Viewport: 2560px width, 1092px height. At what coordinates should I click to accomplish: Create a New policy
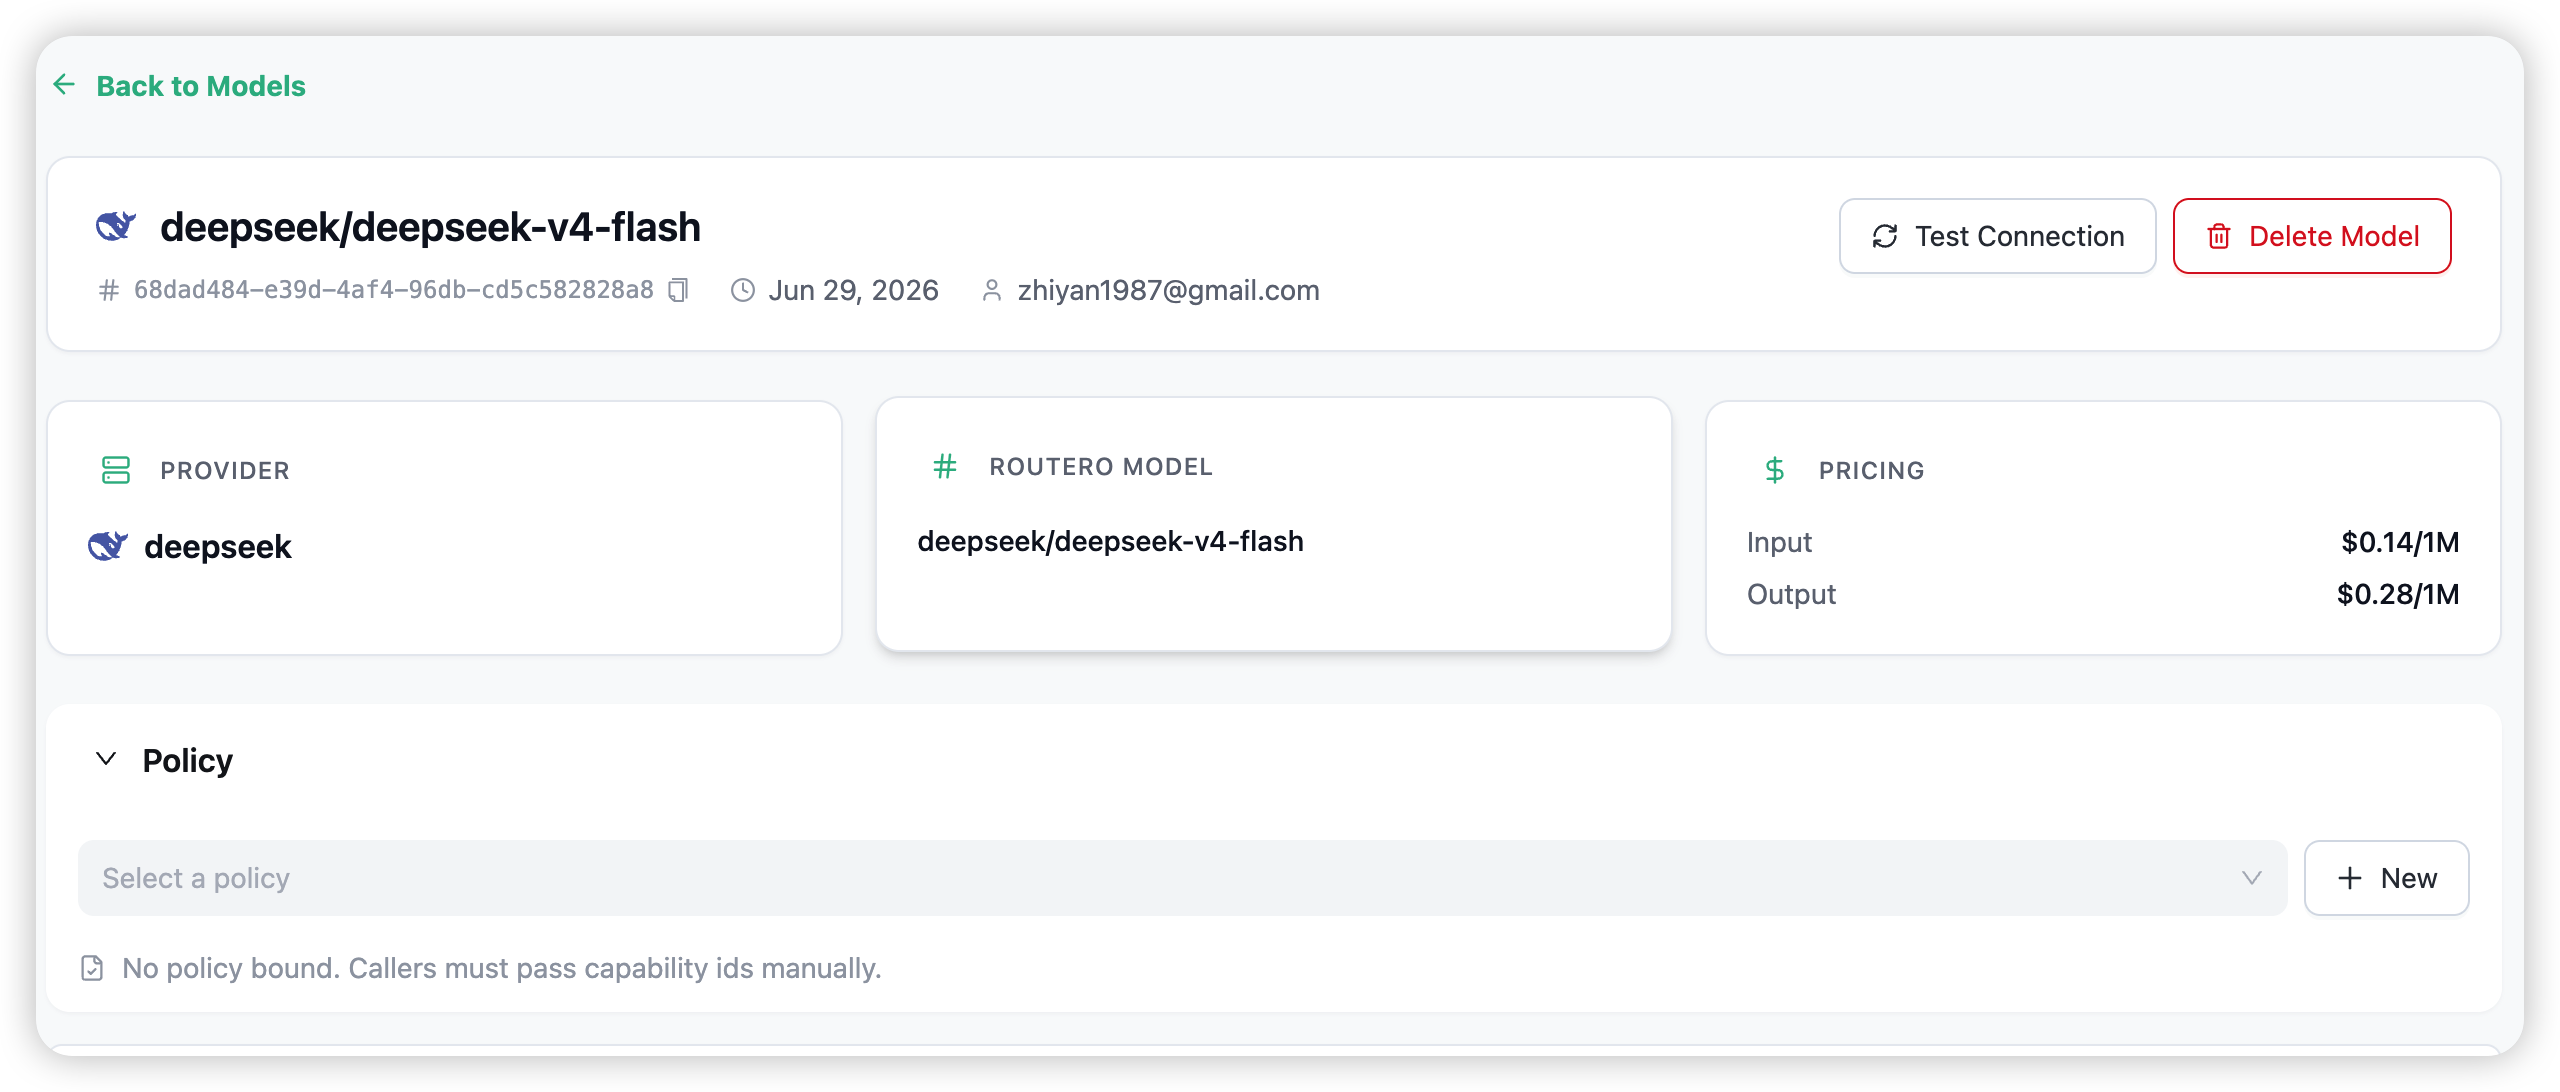2386,878
